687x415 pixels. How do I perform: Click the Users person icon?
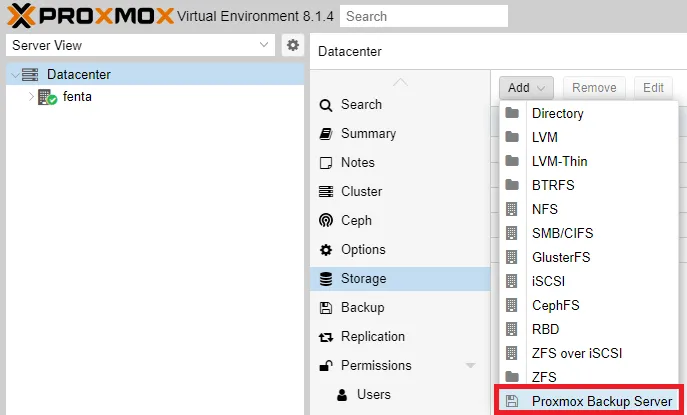click(342, 395)
